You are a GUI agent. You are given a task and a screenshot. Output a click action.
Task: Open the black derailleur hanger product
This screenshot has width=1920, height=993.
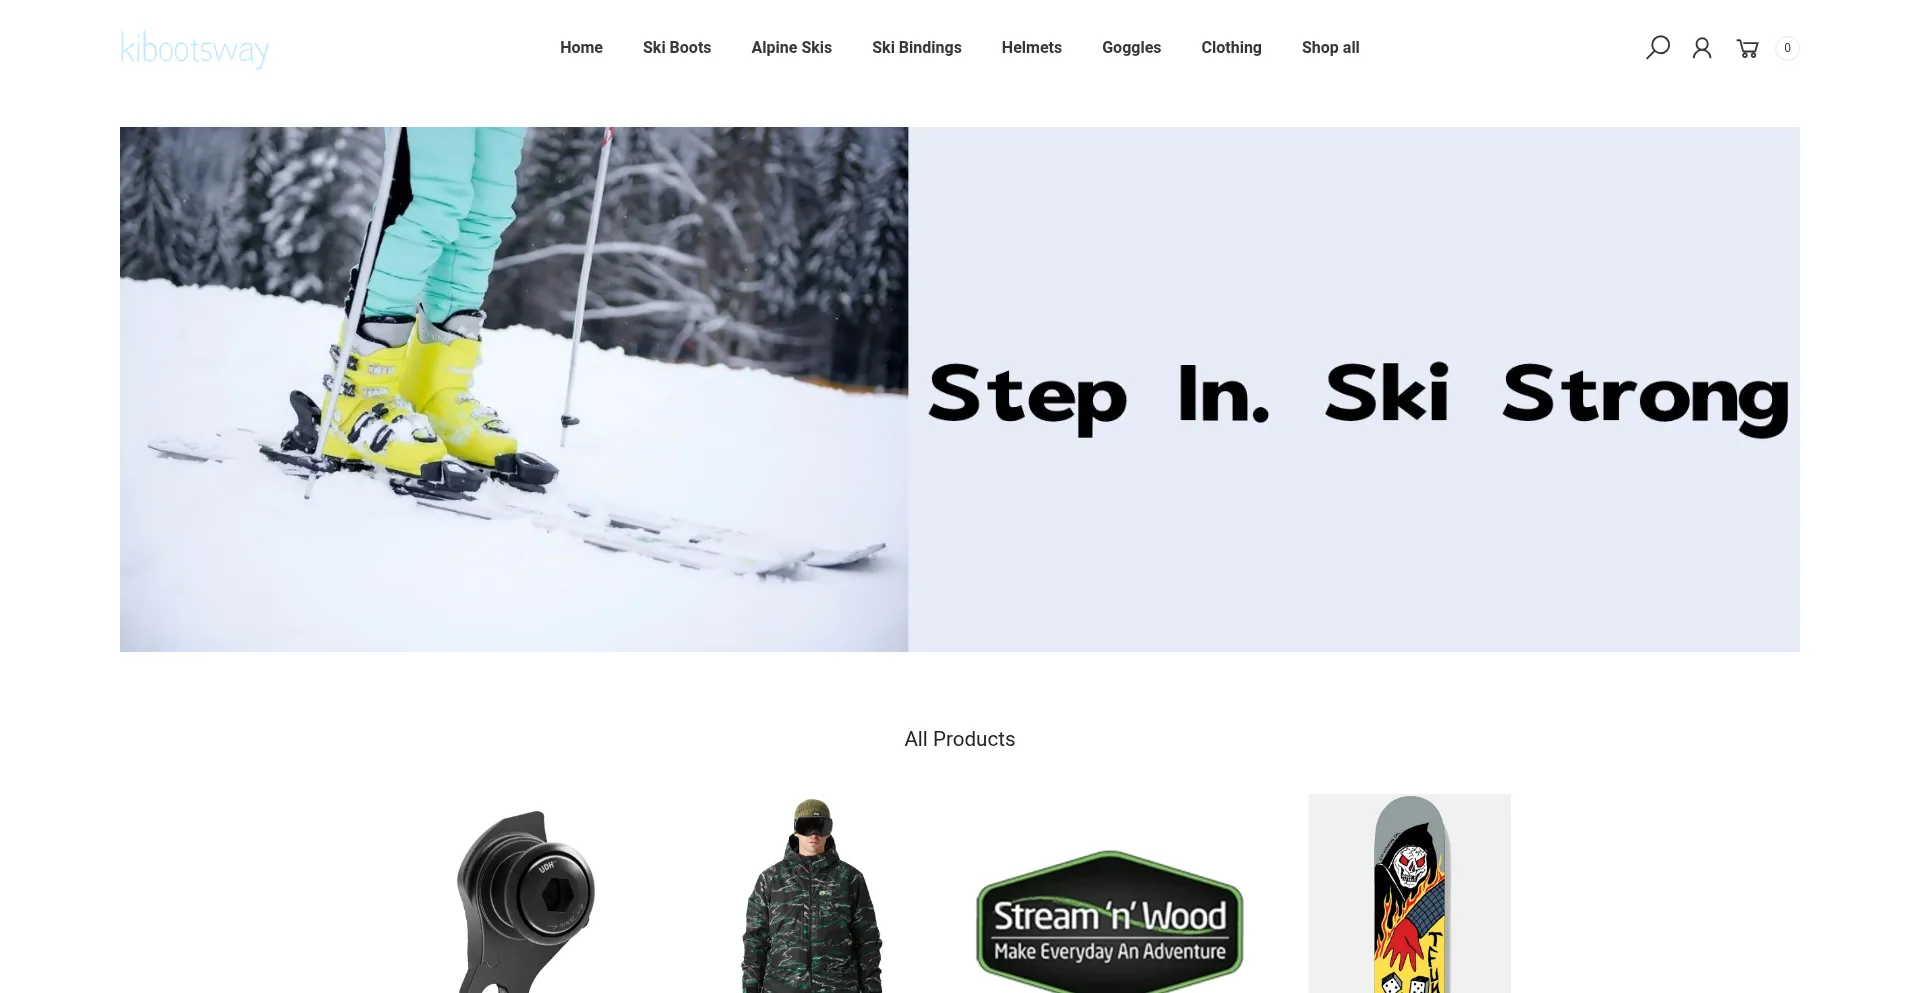tap(525, 895)
